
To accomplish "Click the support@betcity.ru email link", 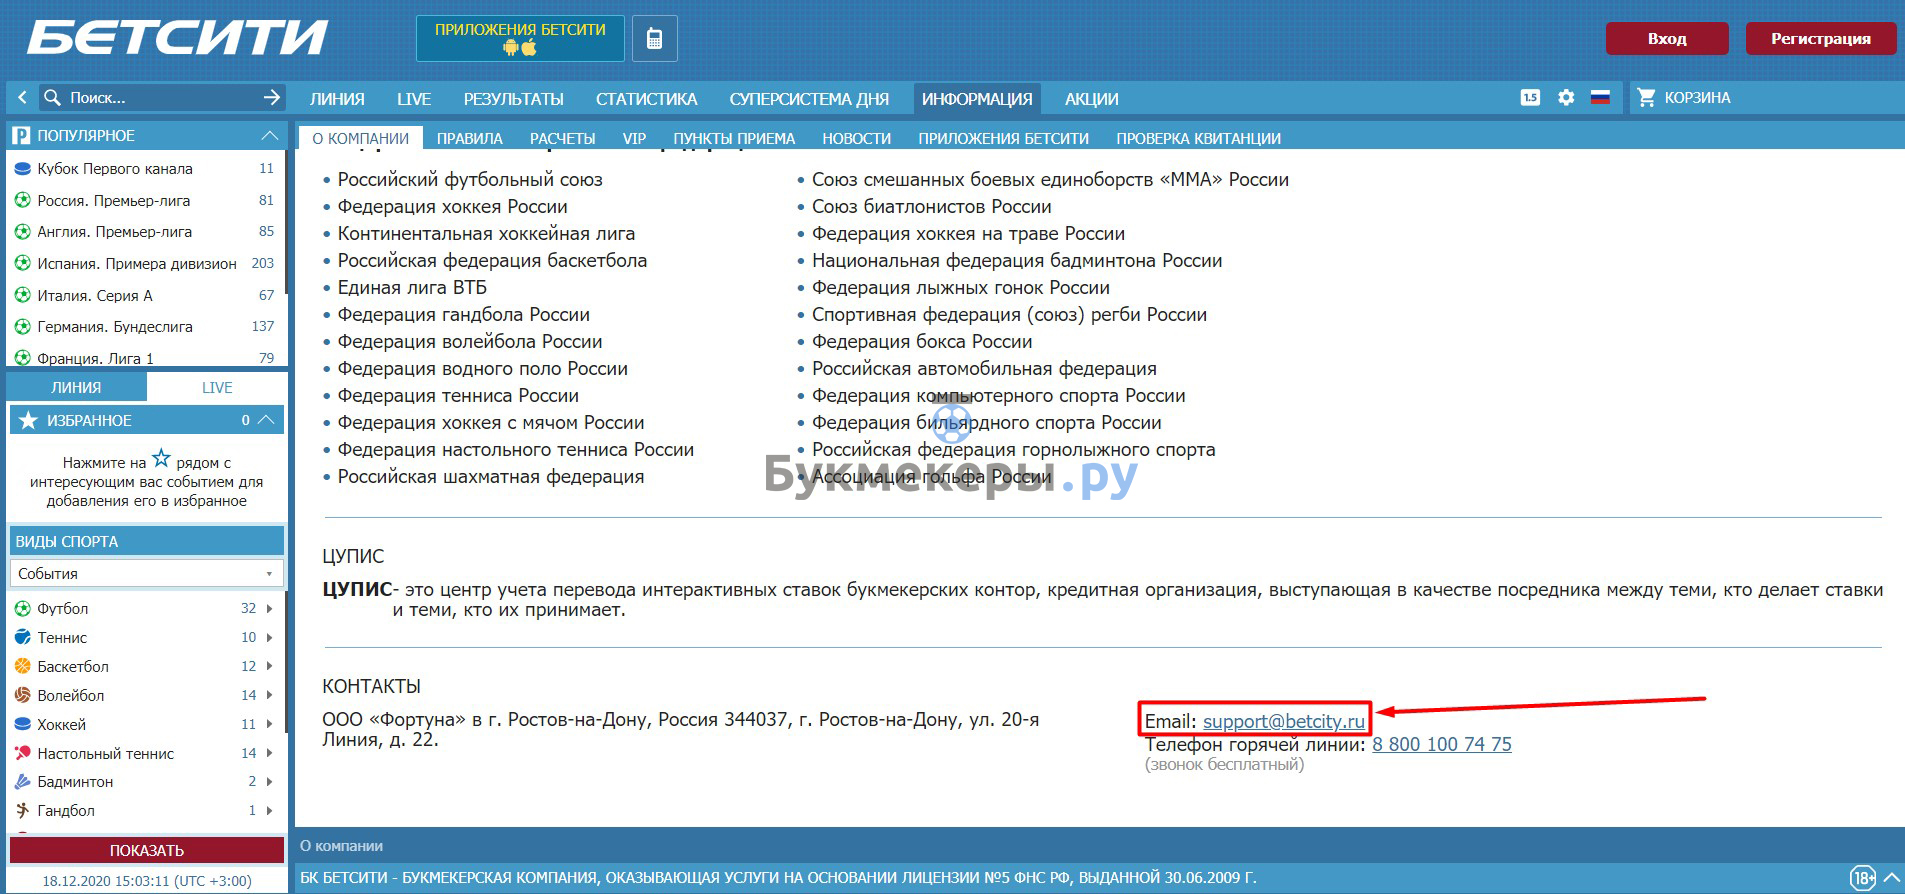I will pos(1283,722).
